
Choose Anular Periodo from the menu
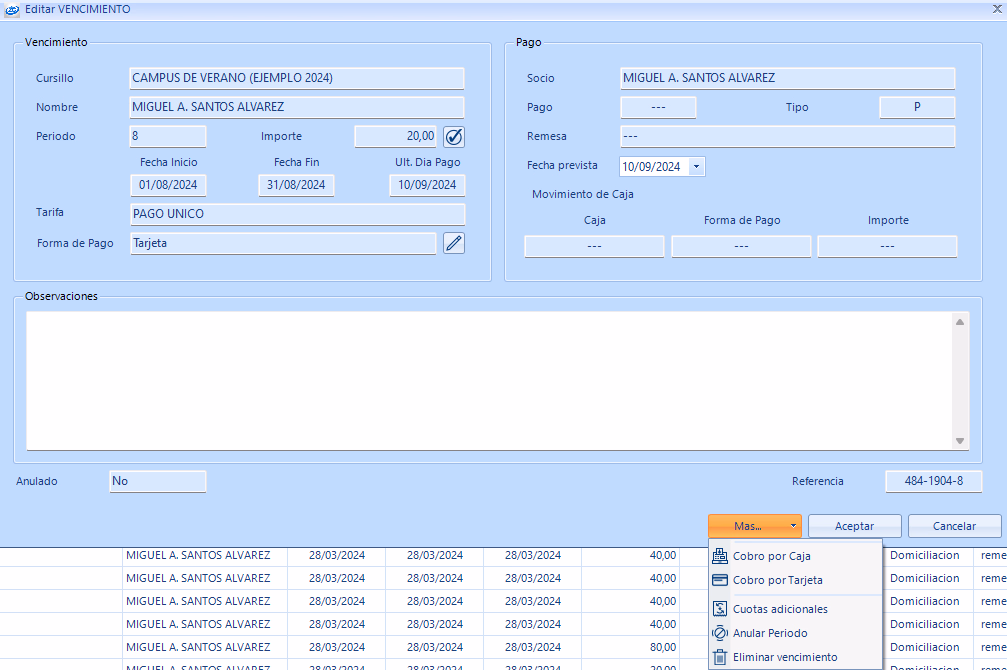click(x=769, y=633)
